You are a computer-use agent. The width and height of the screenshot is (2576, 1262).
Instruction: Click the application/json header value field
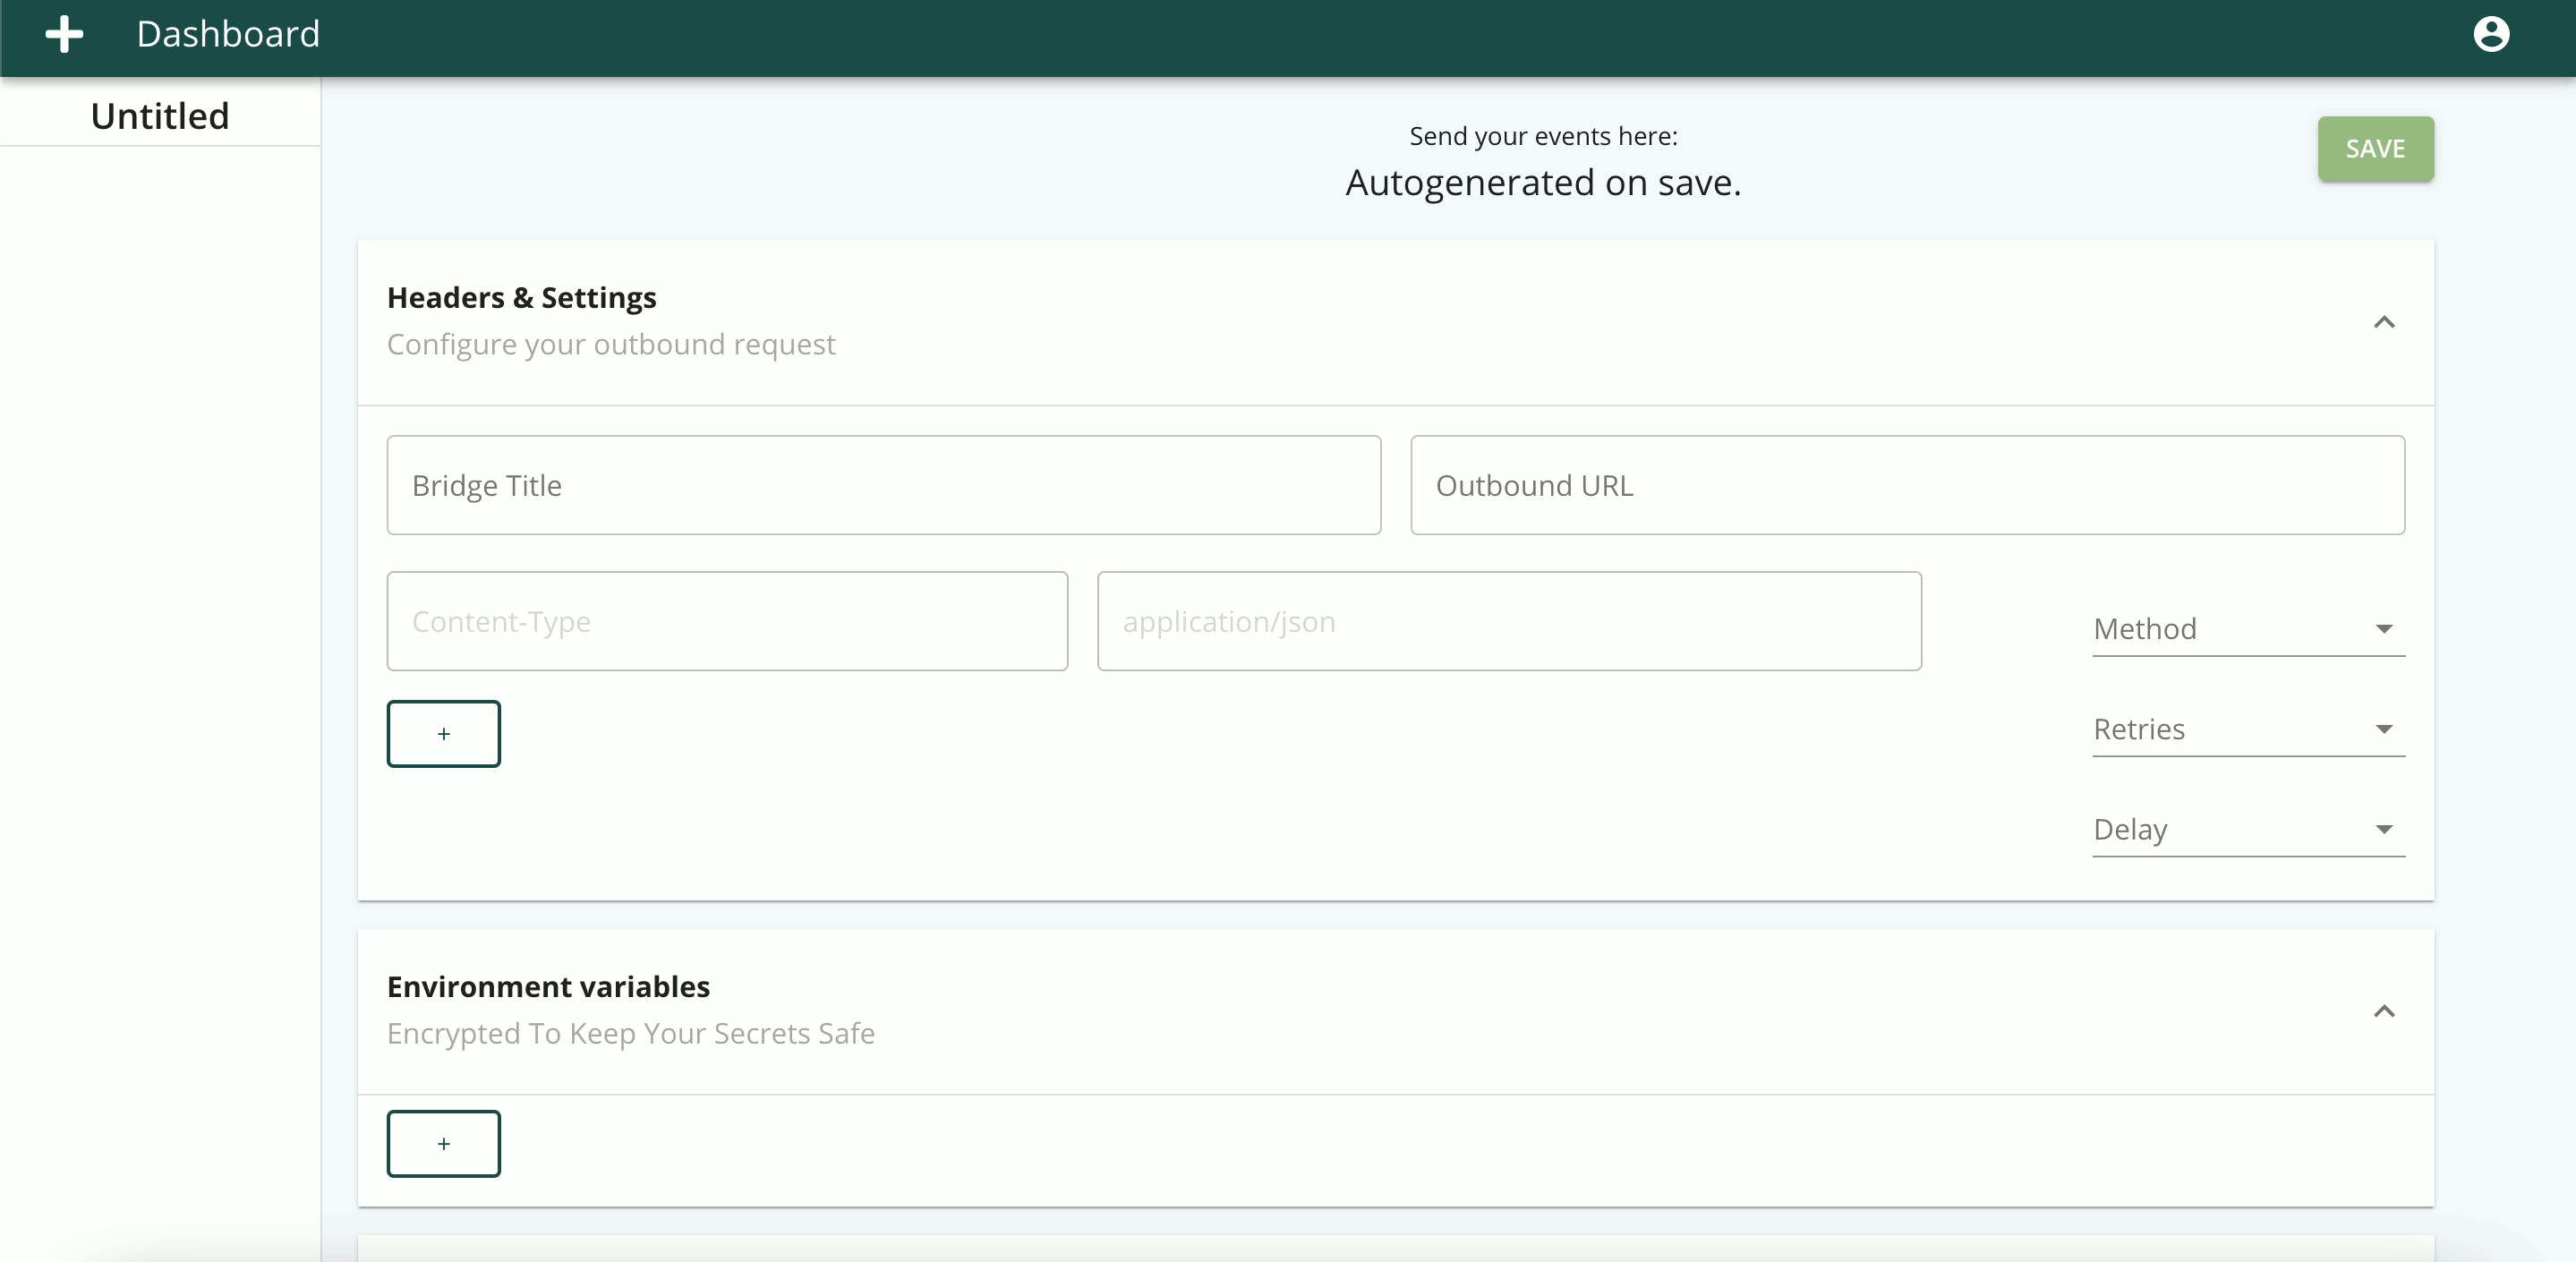click(x=1508, y=621)
